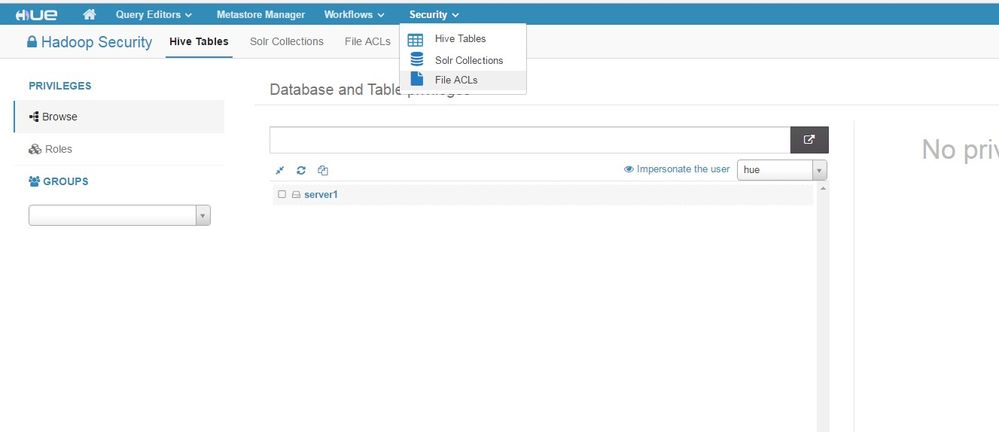Screen dimensions: 999x432
Task: Click the Hue logo
Action: (37, 14)
